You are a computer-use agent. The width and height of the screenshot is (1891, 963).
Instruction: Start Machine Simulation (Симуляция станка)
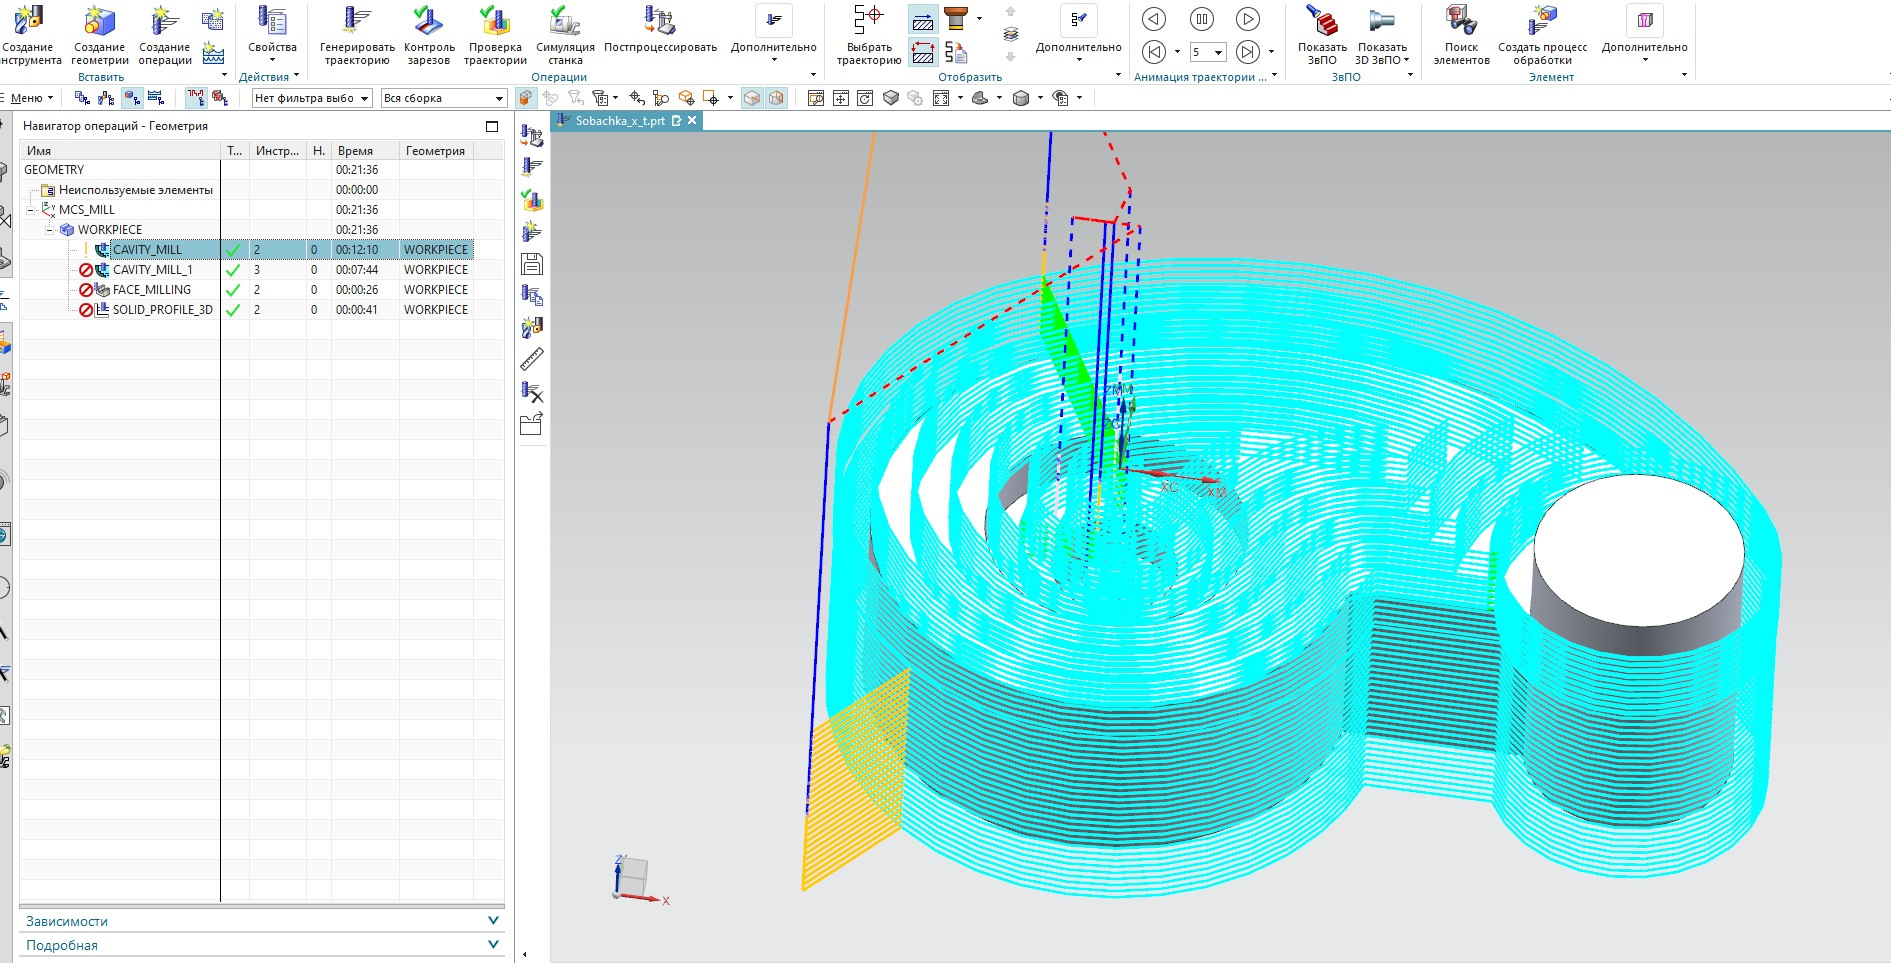tap(565, 22)
